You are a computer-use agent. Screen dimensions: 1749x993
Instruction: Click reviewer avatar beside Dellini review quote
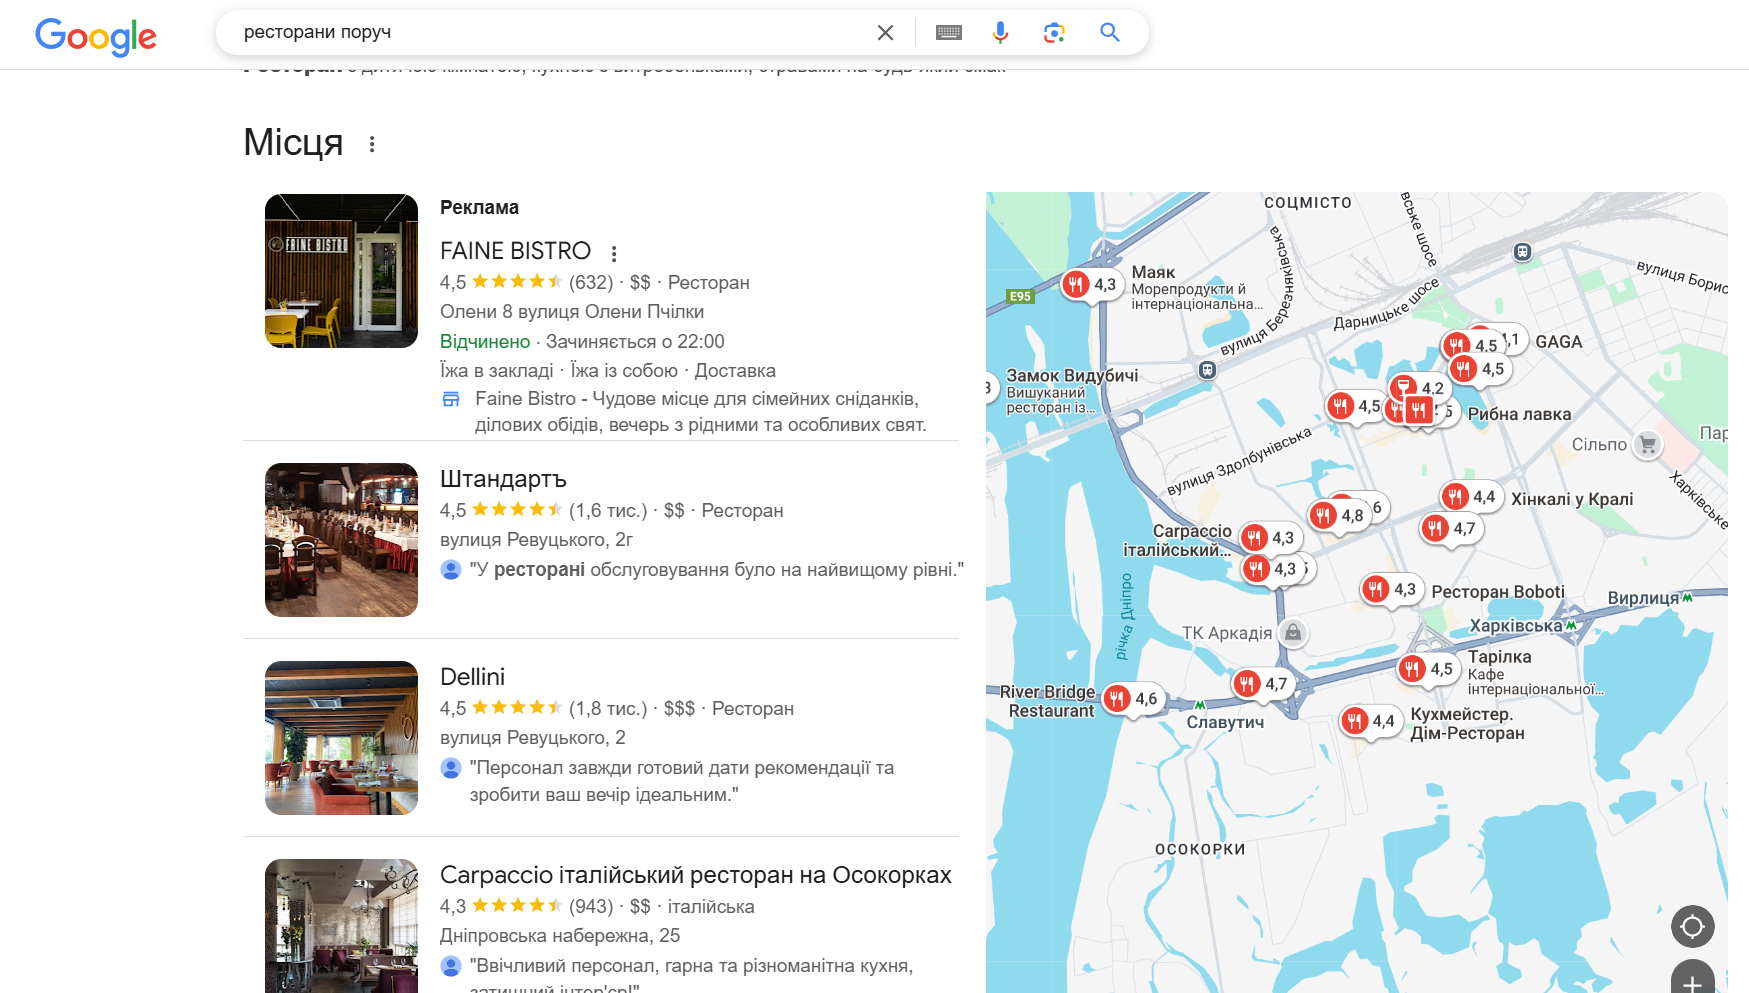coord(451,768)
